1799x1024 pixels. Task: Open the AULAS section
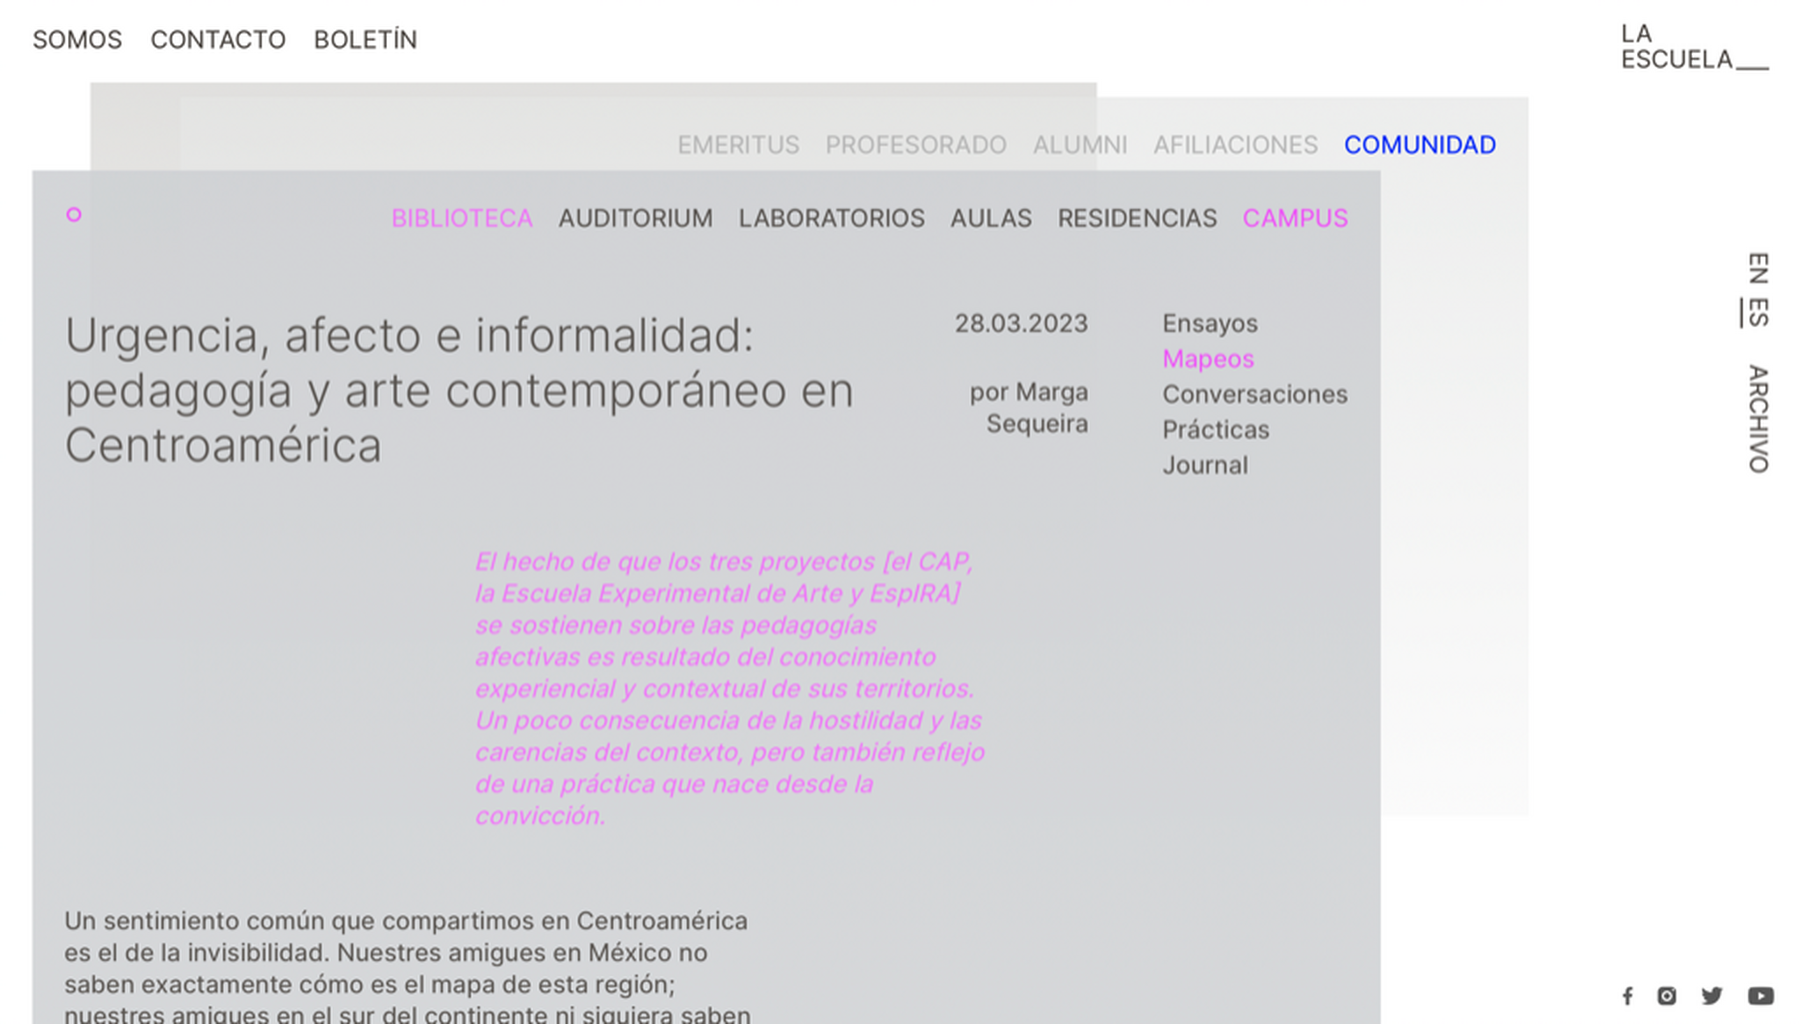click(990, 218)
